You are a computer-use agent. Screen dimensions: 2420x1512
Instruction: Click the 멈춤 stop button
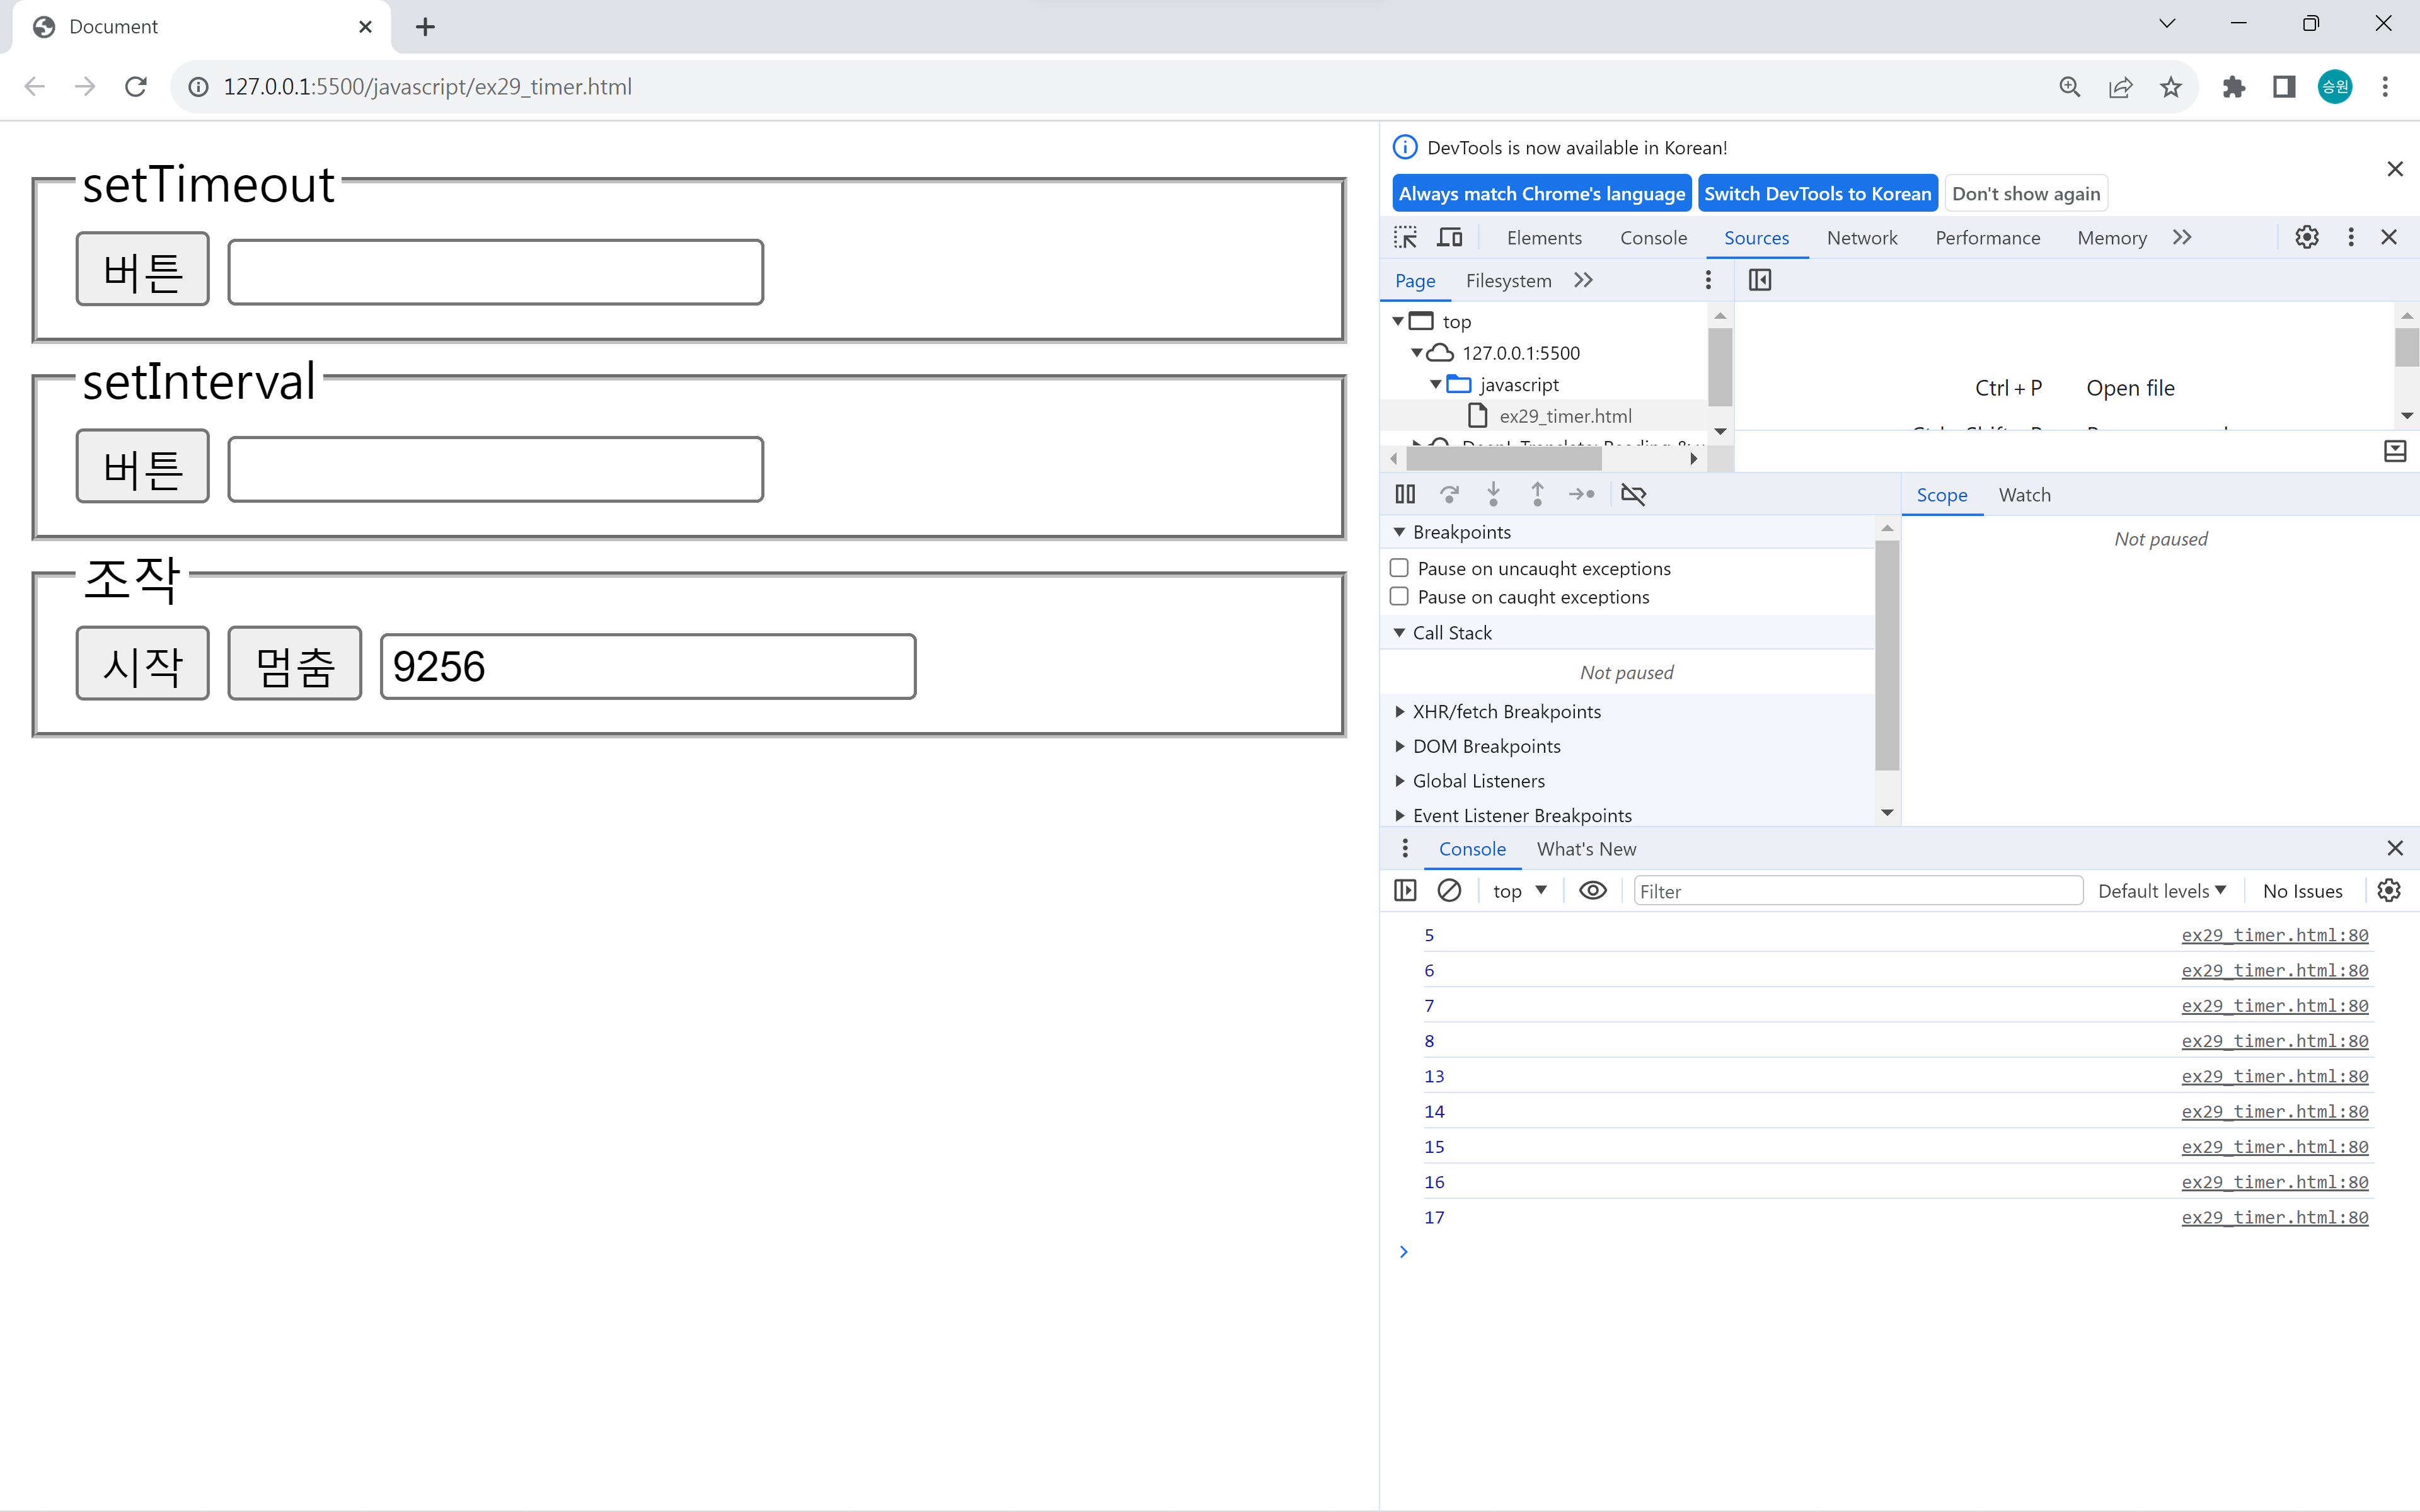pyautogui.click(x=294, y=664)
